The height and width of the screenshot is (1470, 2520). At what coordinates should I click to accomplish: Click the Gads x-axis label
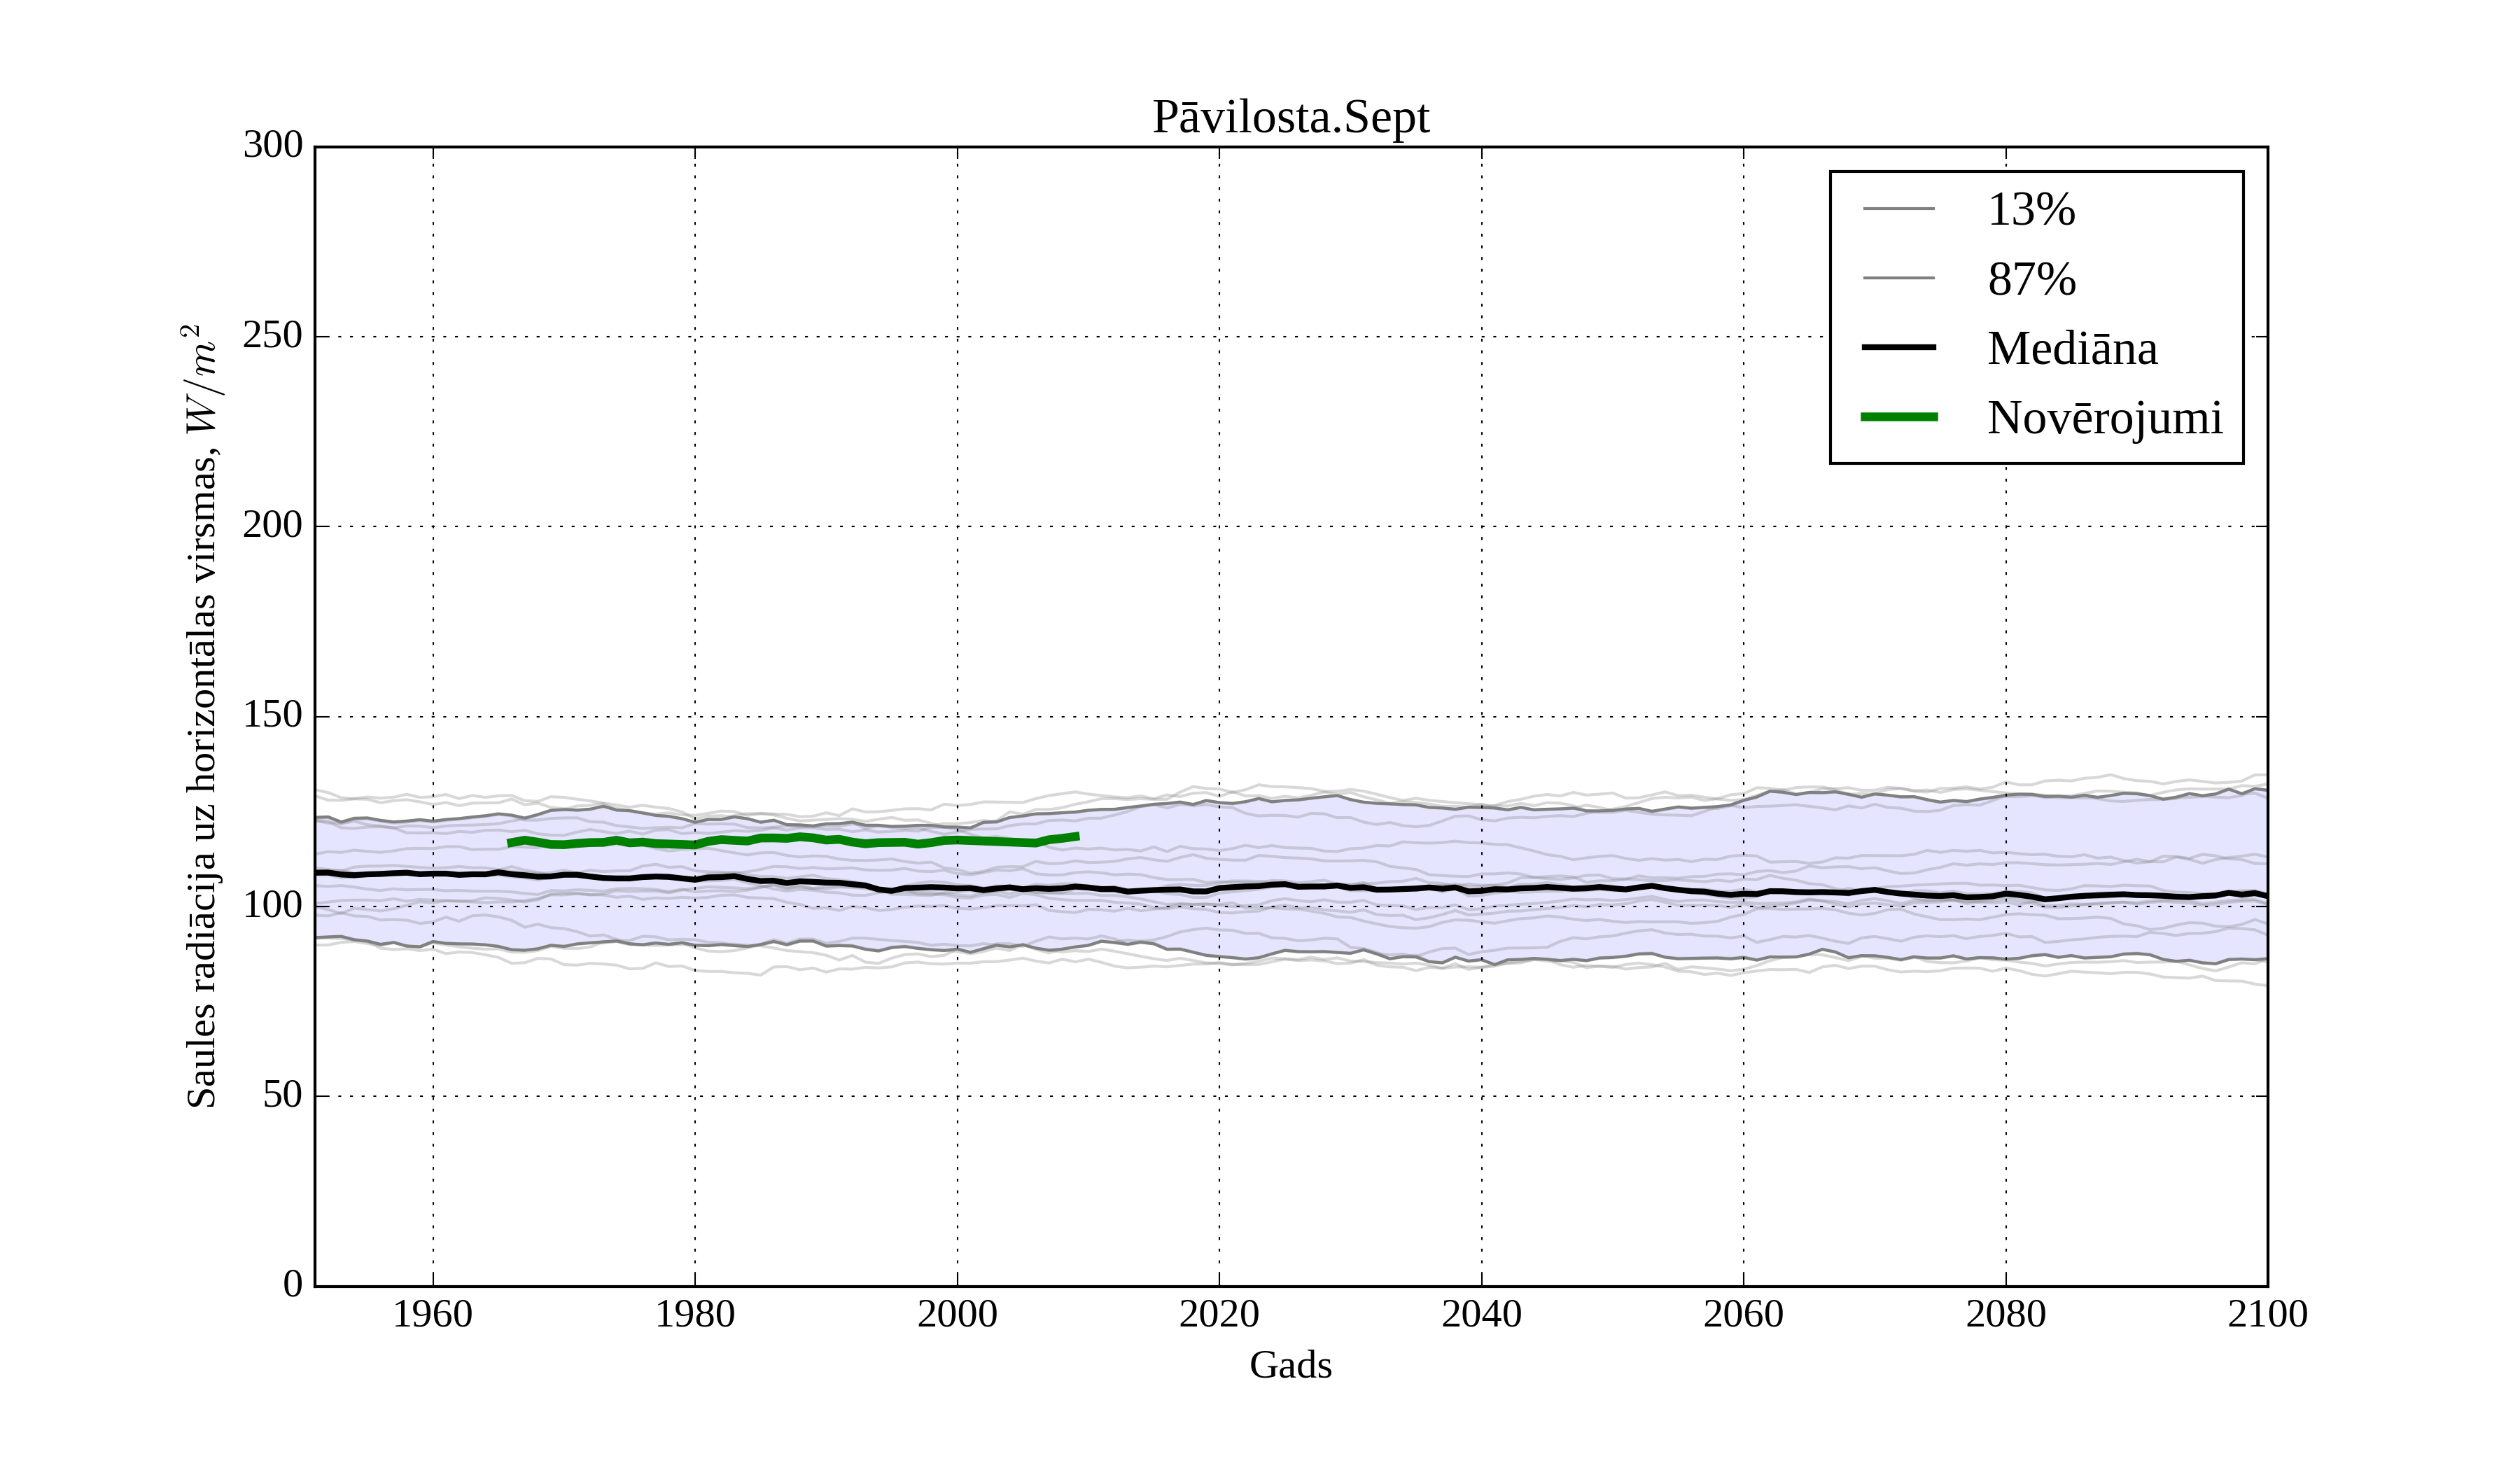1290,1365
